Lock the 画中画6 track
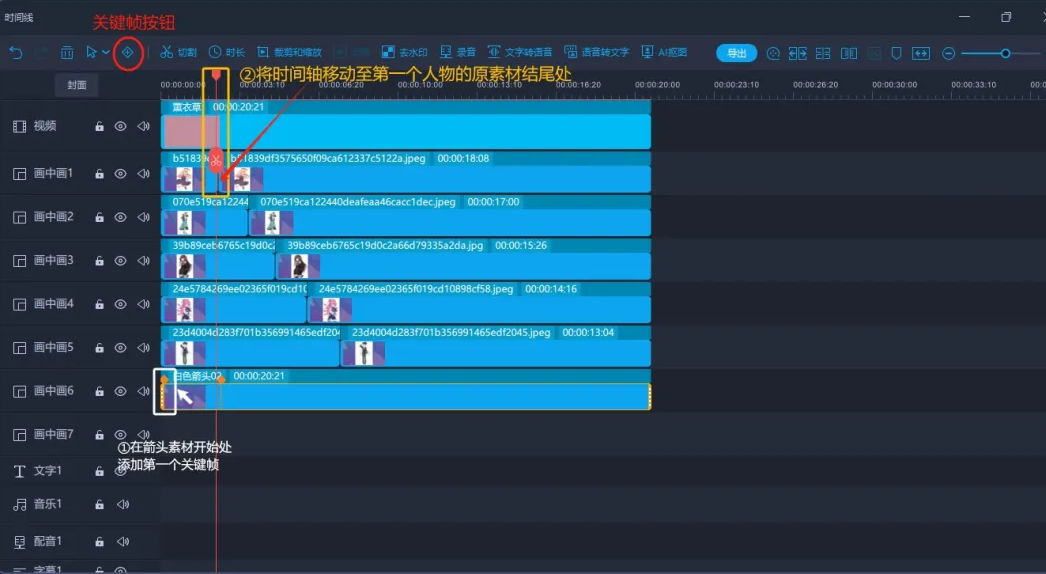This screenshot has height=574, width=1046. pyautogui.click(x=99, y=391)
